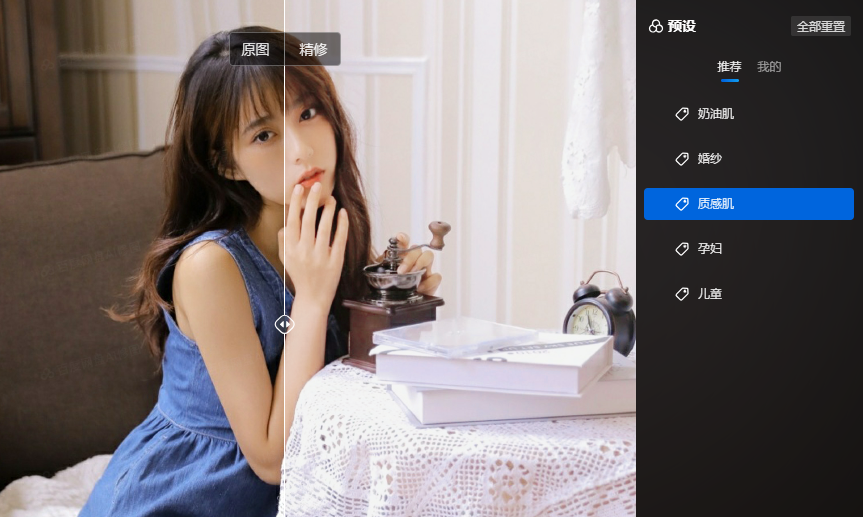The width and height of the screenshot is (863, 517).
Task: Click the 预设 presets icon in panel header
Action: 656,26
